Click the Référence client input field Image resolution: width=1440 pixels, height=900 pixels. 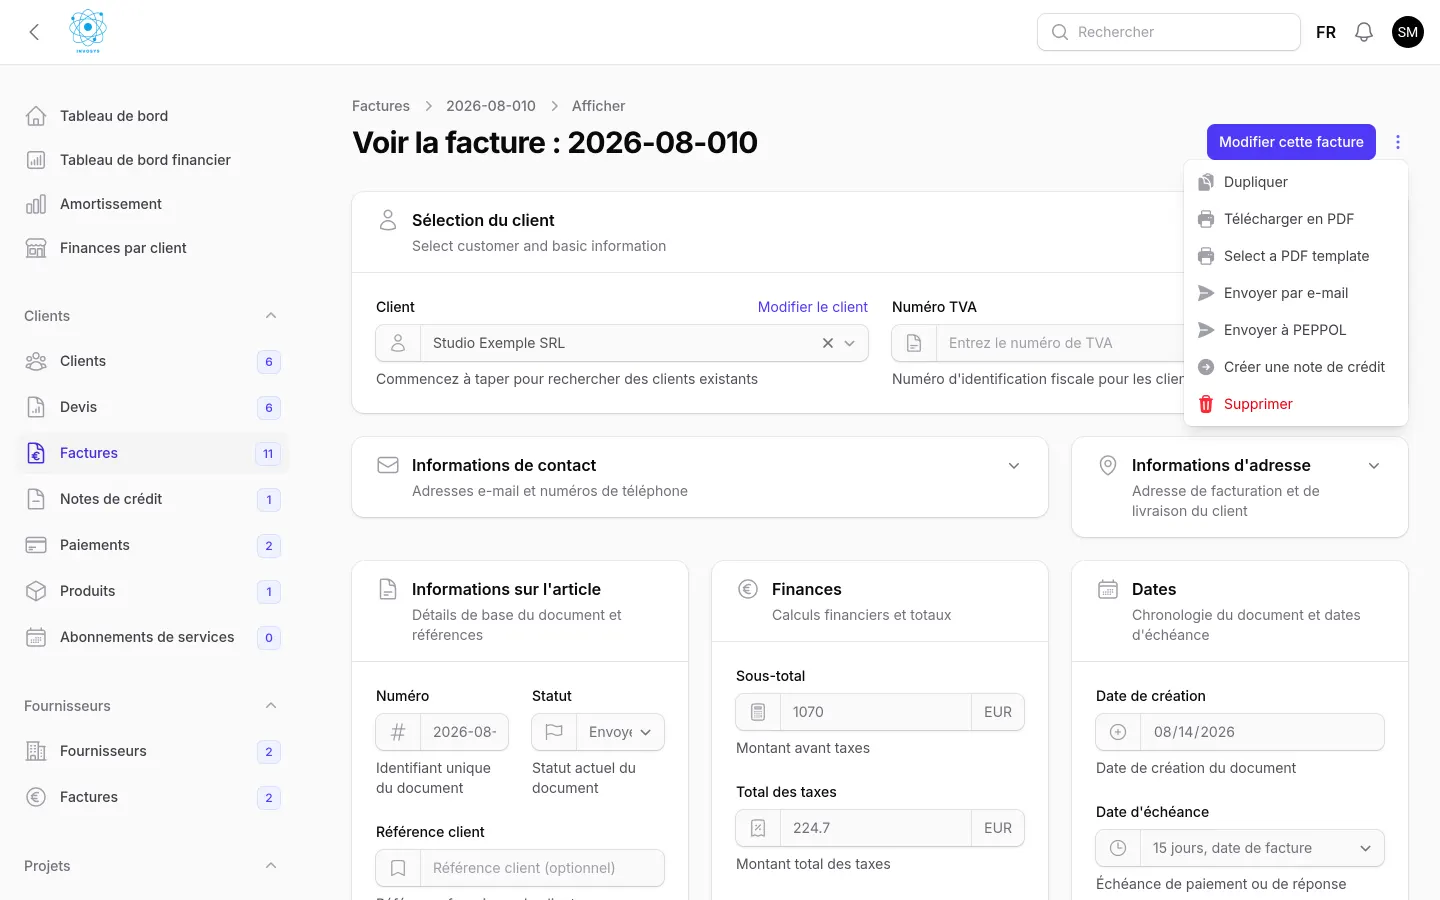(542, 868)
